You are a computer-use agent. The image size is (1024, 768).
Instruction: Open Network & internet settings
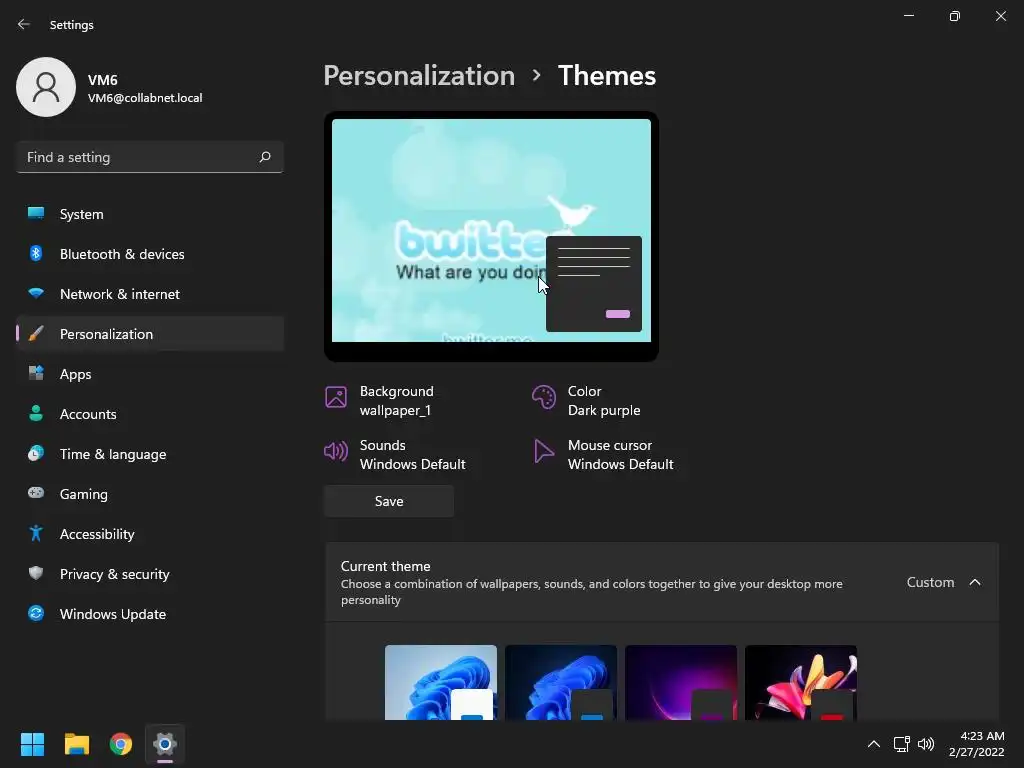click(150, 294)
